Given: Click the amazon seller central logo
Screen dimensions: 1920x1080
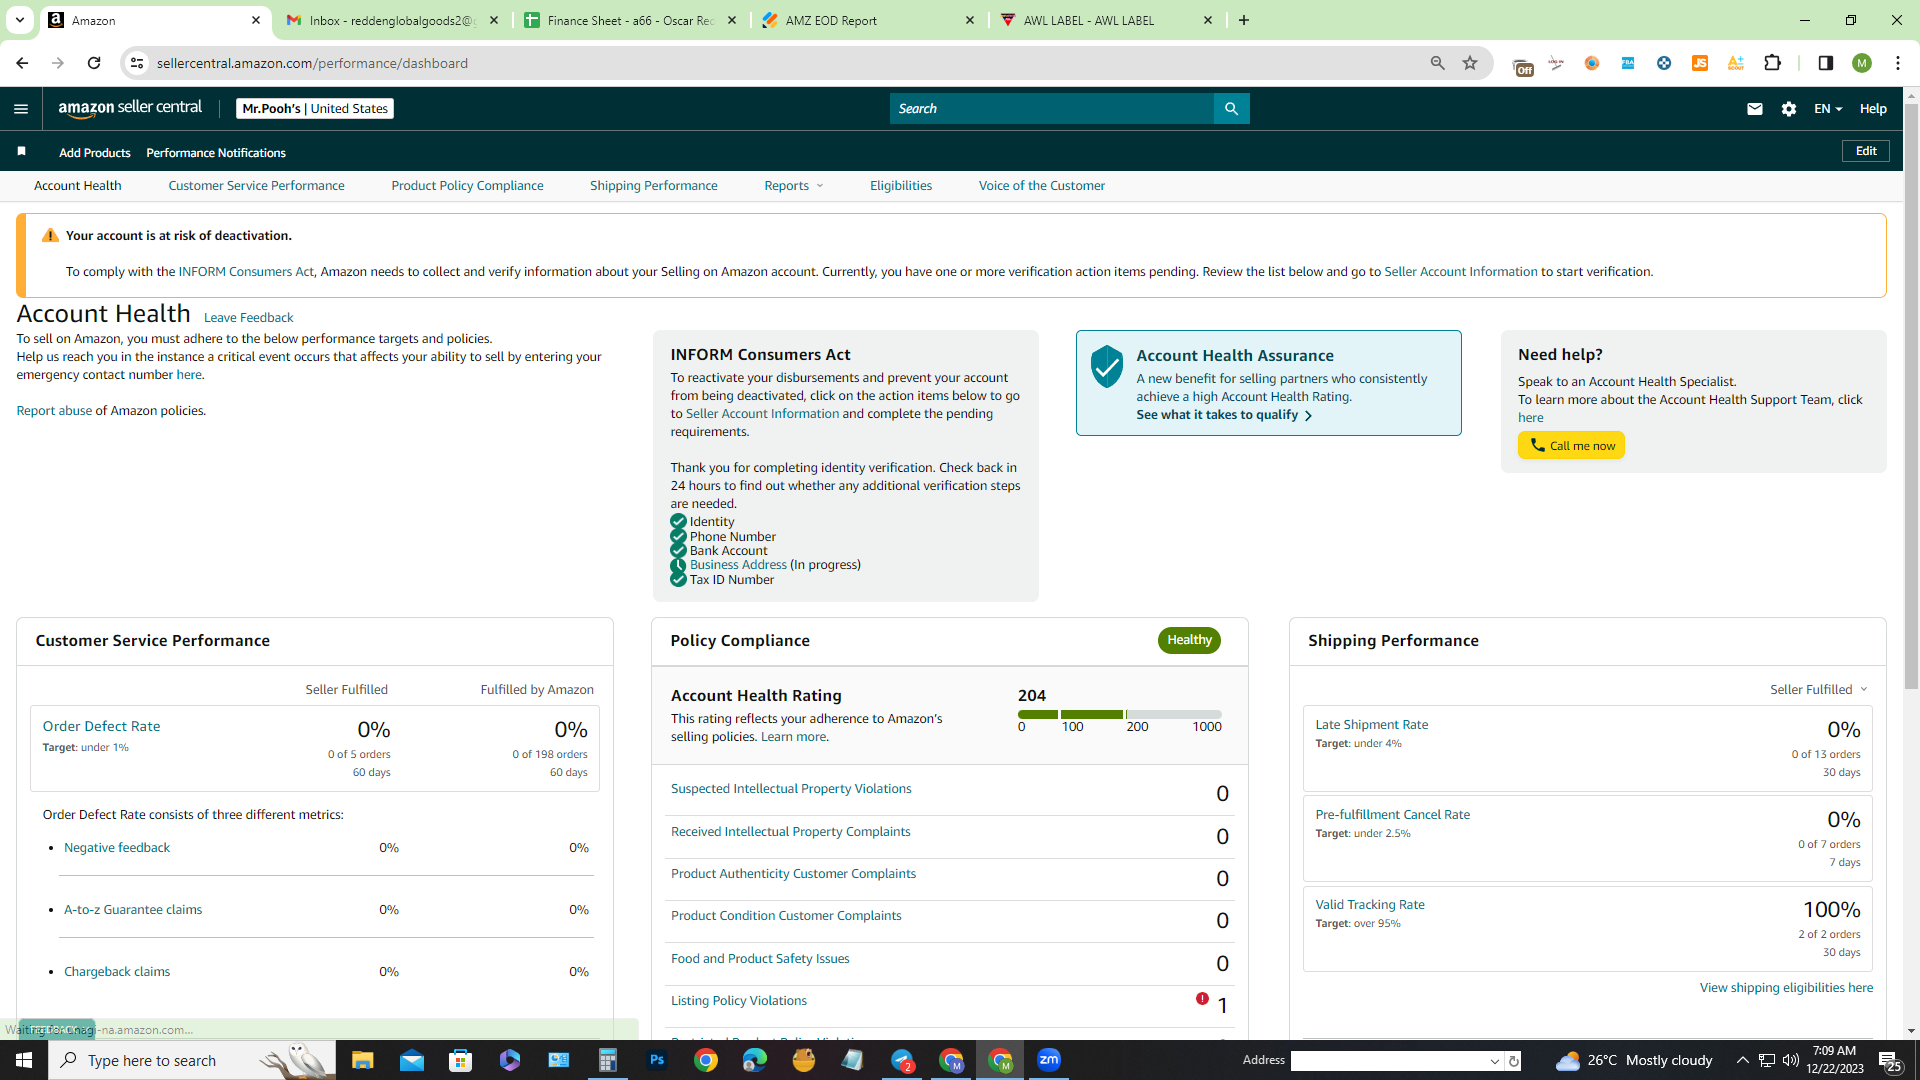Looking at the screenshot, I should click(x=130, y=108).
